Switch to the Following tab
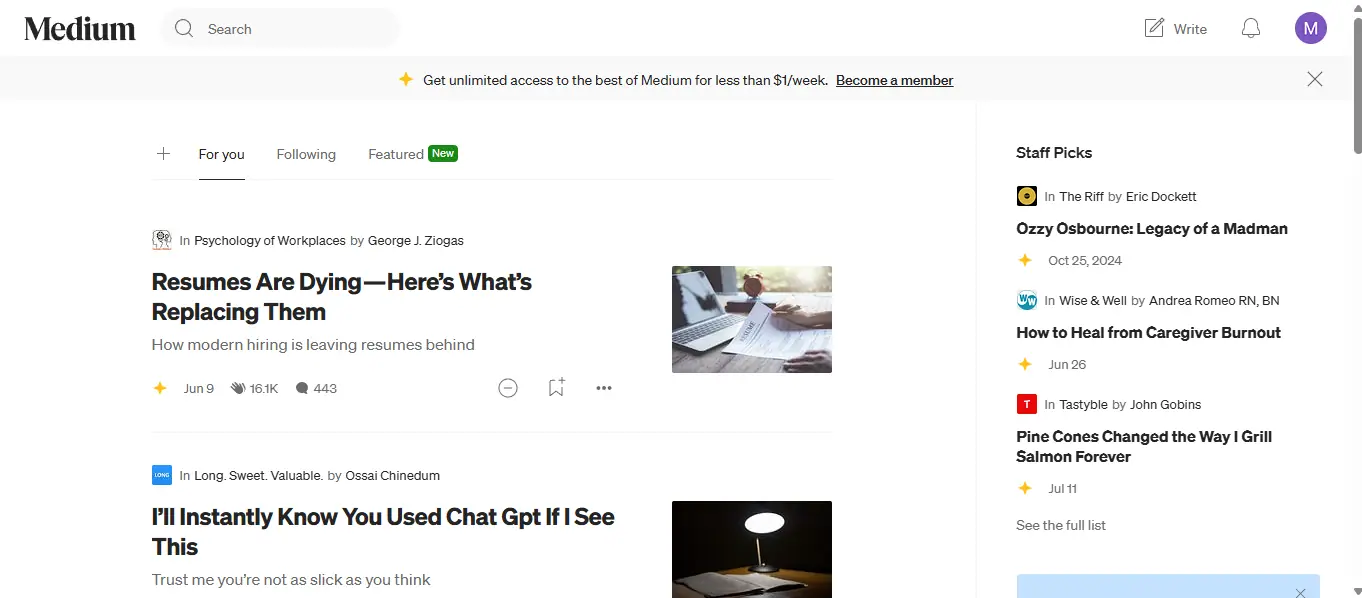The width and height of the screenshot is (1362, 598). (306, 154)
